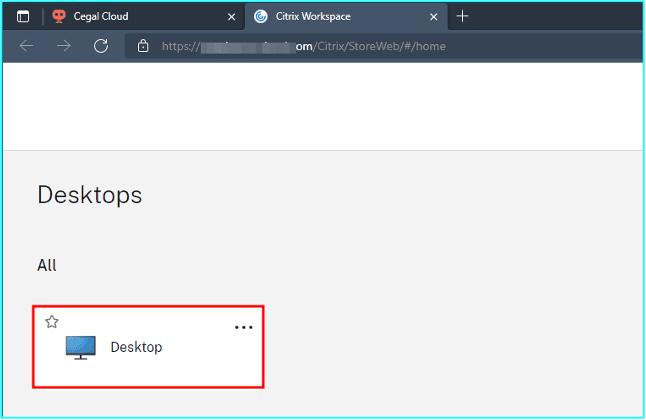This screenshot has height=420, width=646.
Task: Go forward to the next page
Action: tap(64, 46)
